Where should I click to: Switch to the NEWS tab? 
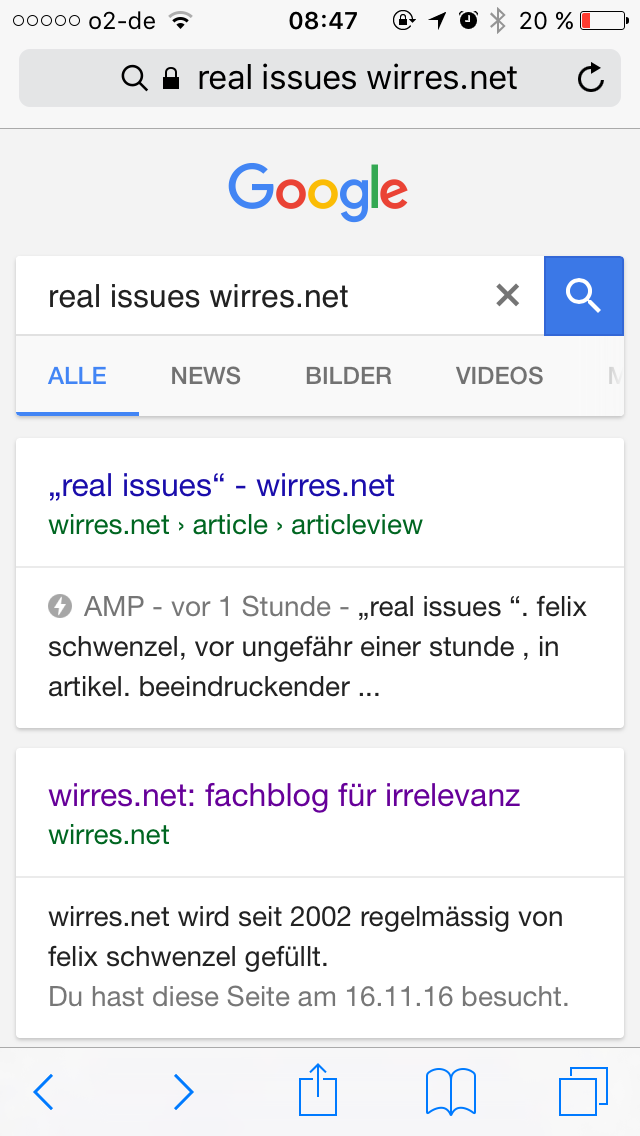point(206,375)
